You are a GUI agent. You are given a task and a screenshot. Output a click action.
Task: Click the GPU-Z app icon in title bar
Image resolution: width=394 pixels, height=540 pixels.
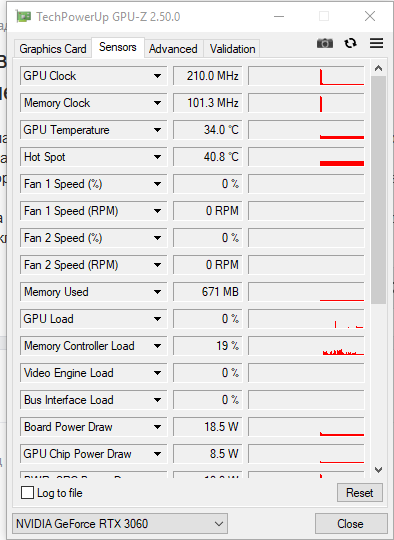click(x=23, y=17)
